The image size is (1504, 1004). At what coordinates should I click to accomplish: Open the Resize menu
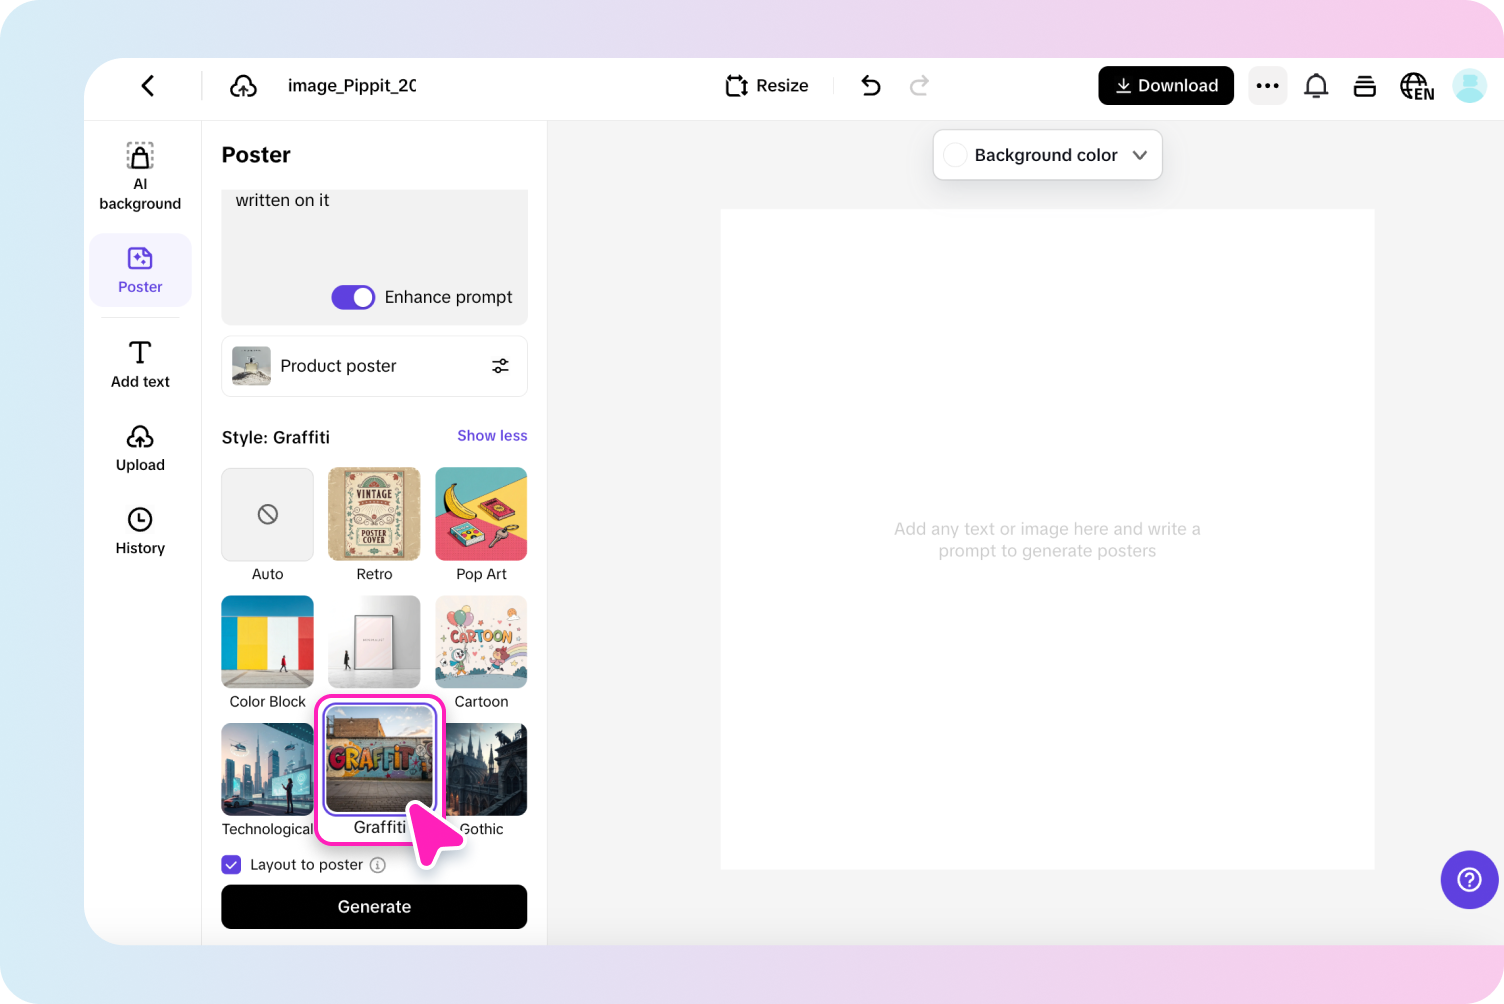pyautogui.click(x=766, y=86)
